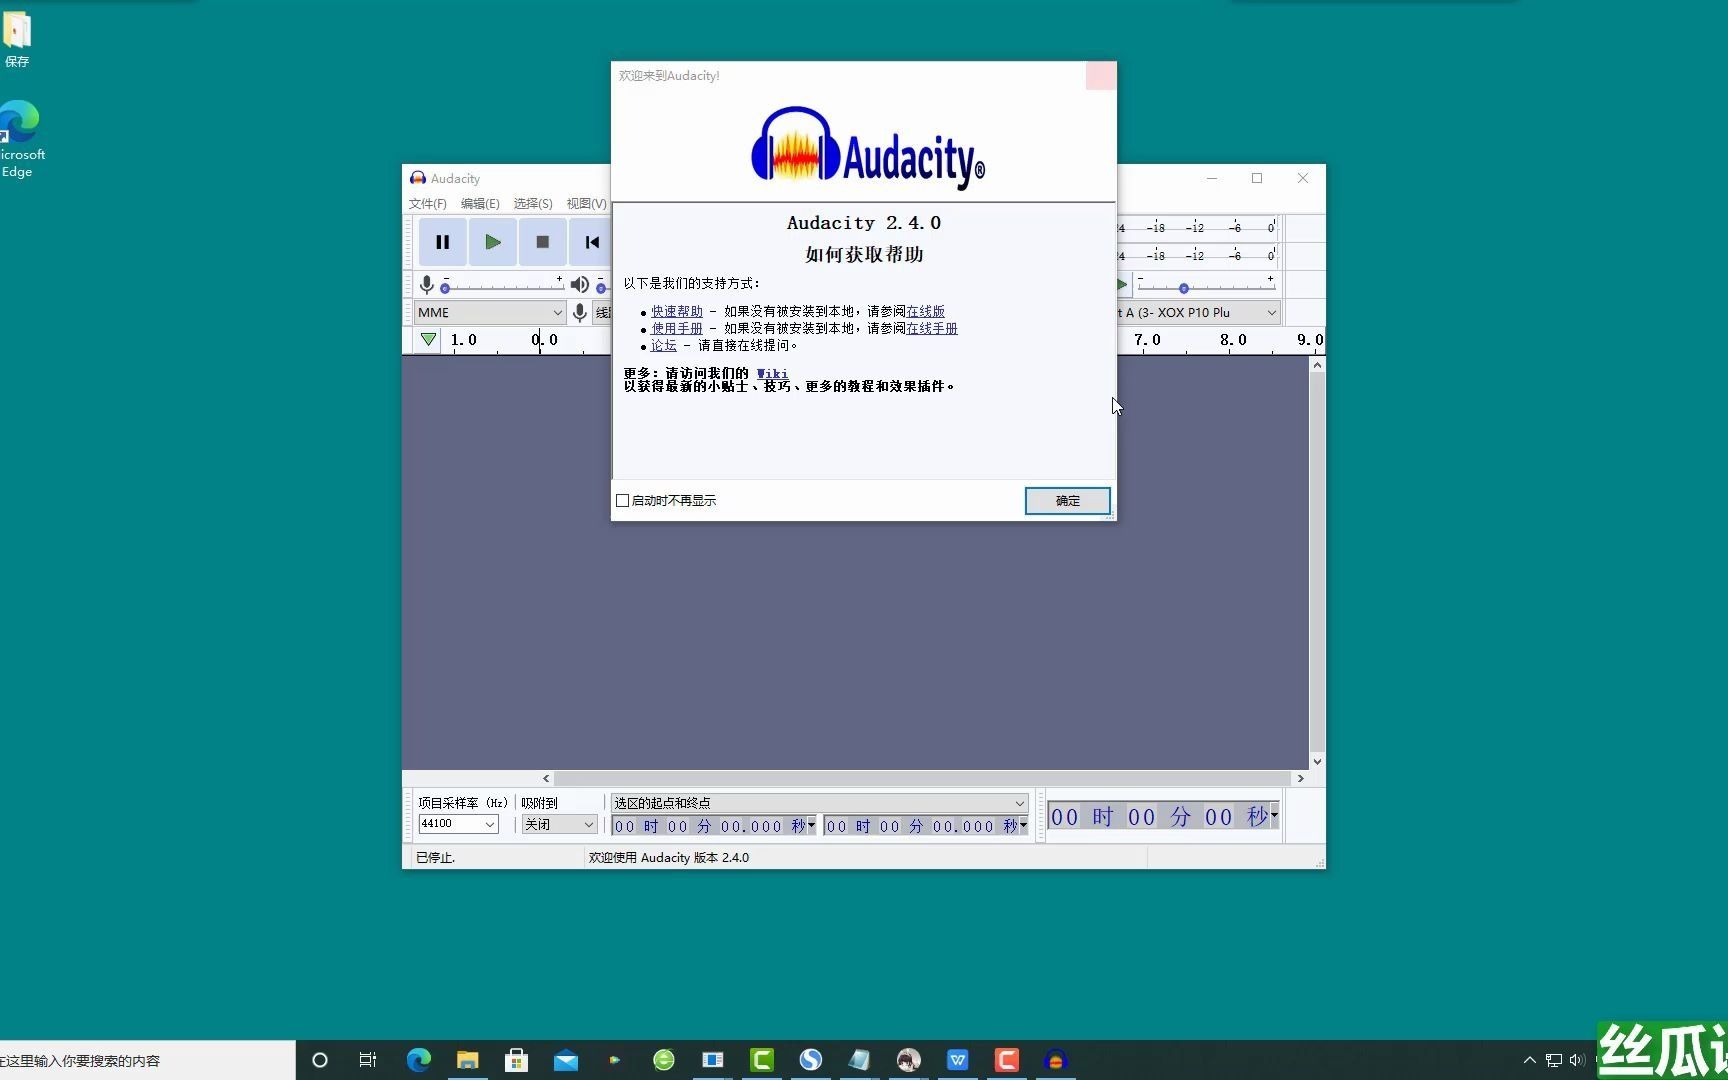Viewport: 1728px width, 1080px height.
Task: Open the 编辑(E) menu
Action: click(x=480, y=203)
